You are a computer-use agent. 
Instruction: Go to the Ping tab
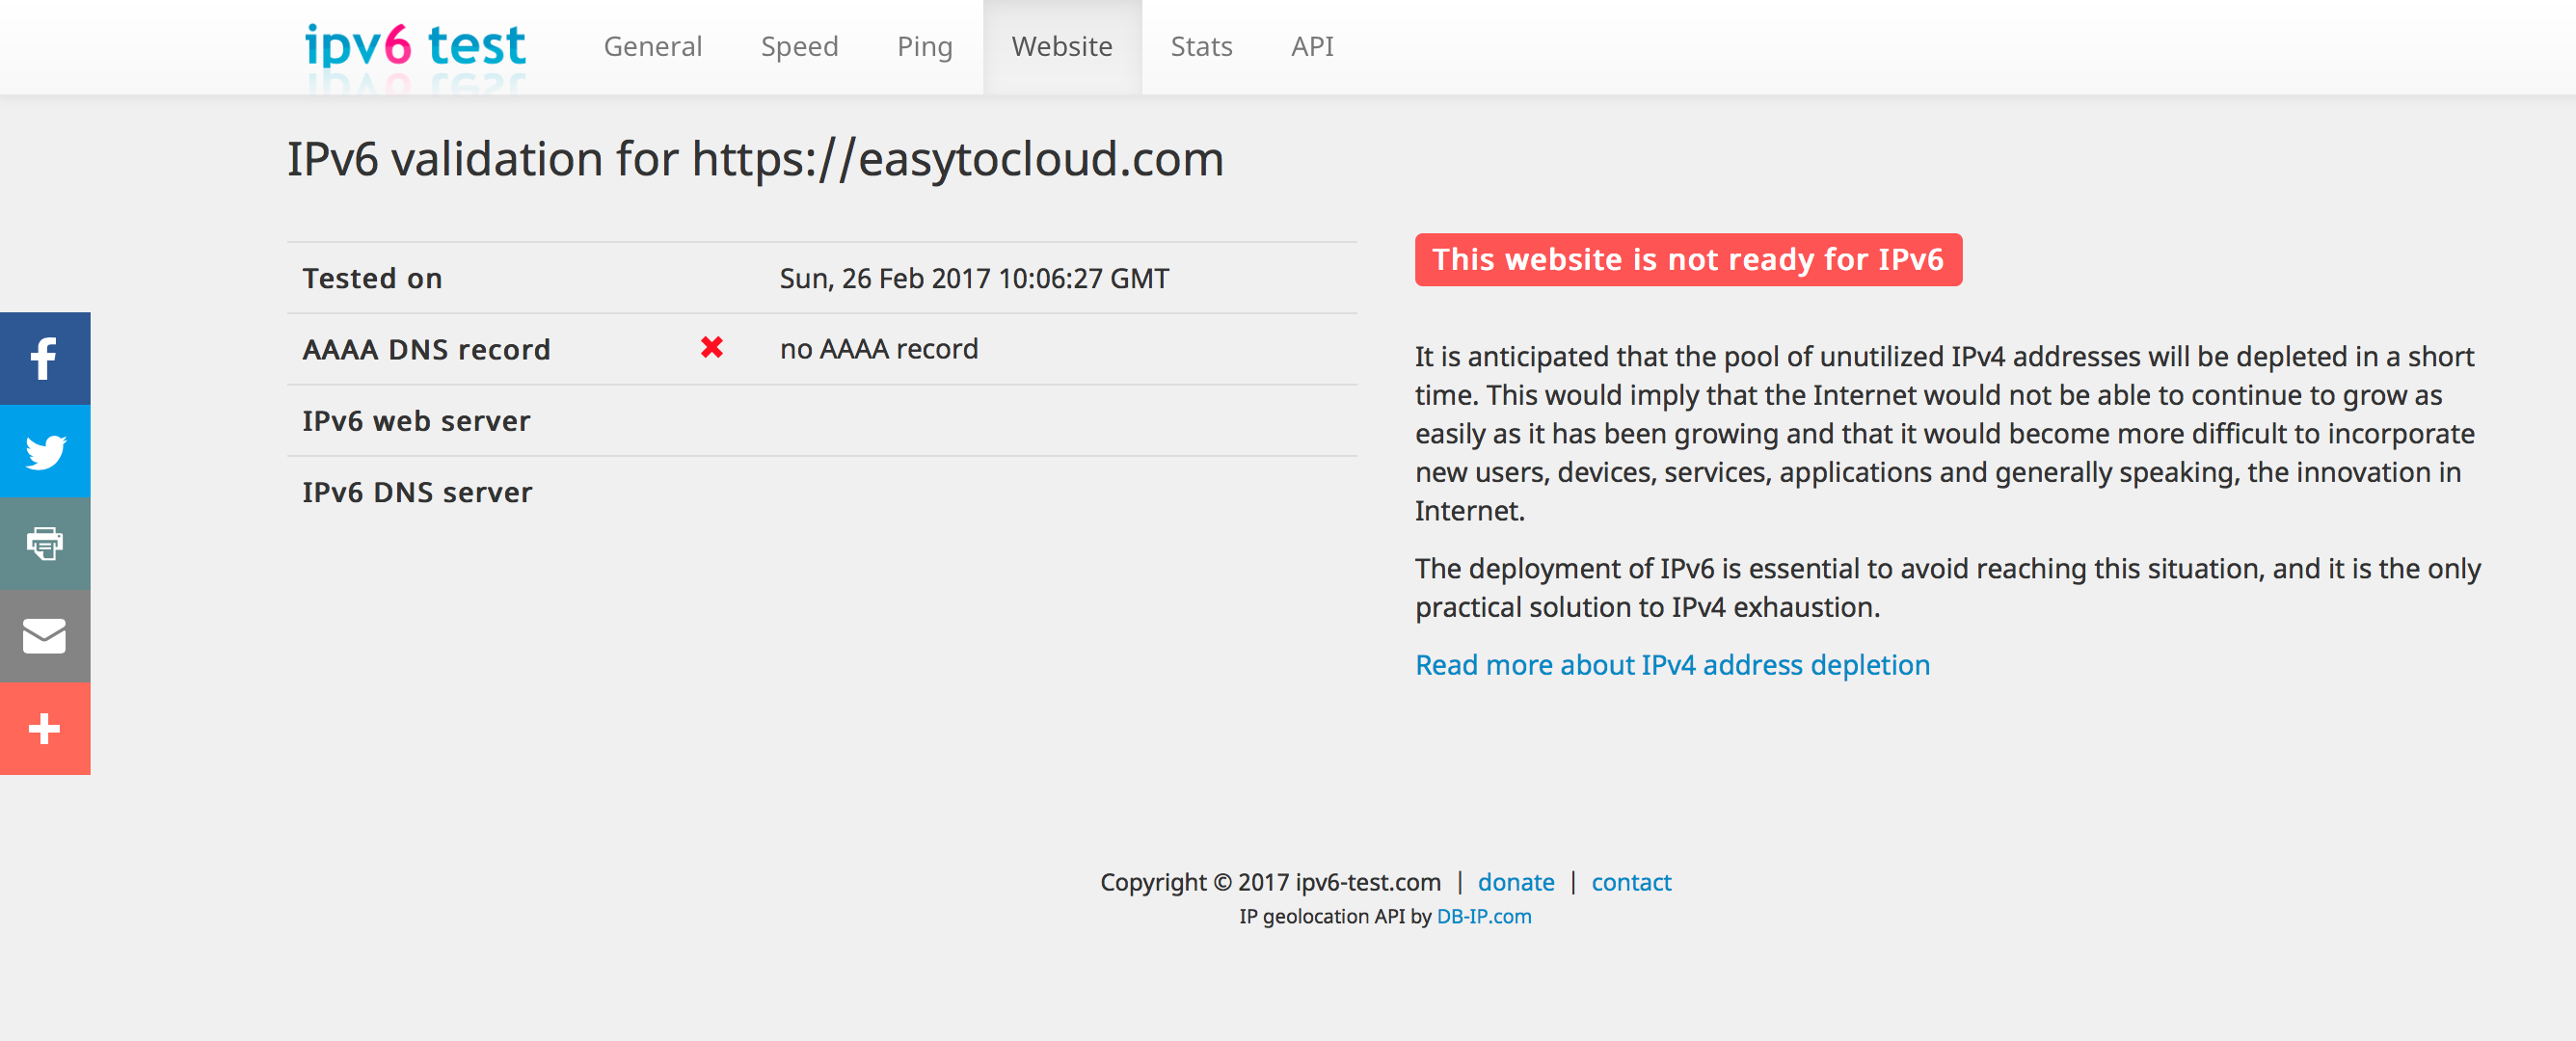coord(924,47)
